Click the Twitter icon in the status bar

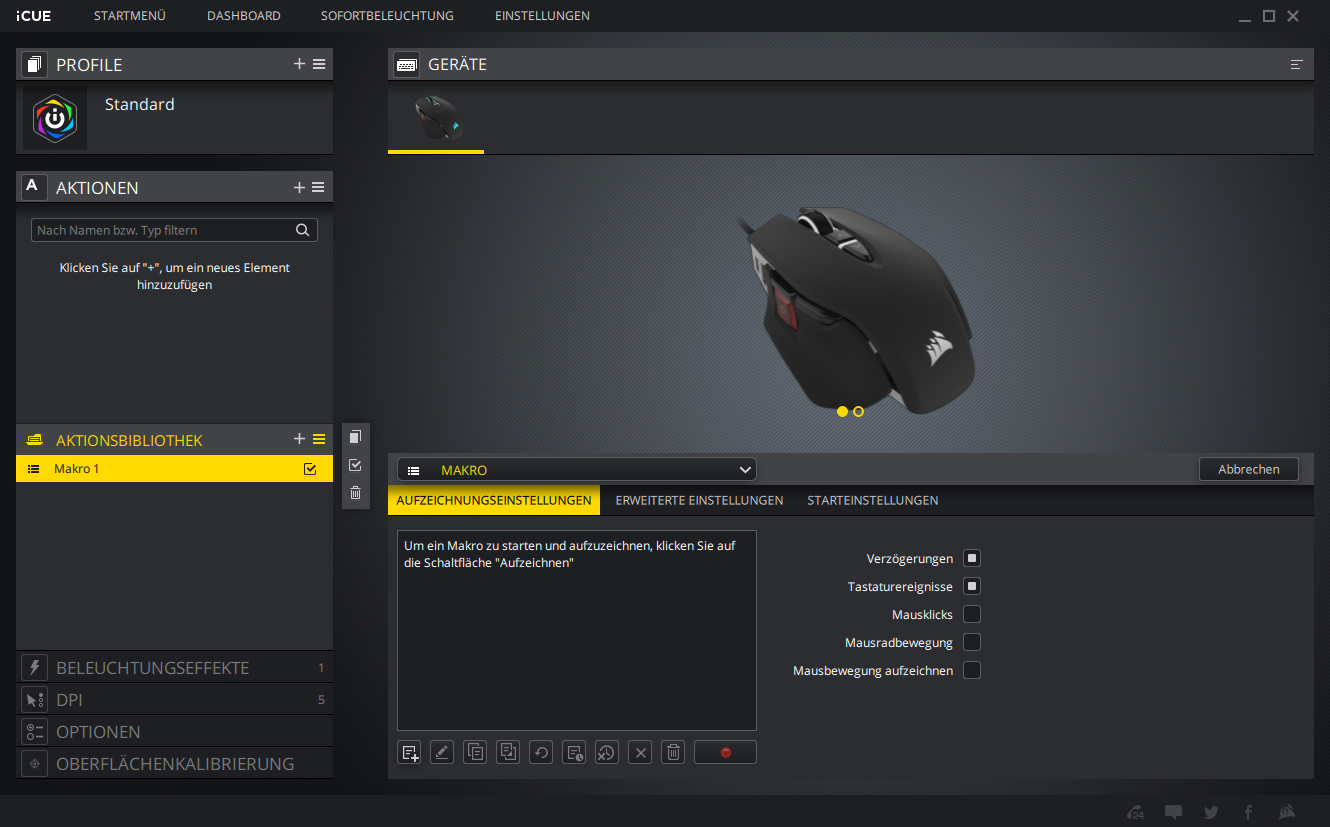pyautogui.click(x=1211, y=812)
